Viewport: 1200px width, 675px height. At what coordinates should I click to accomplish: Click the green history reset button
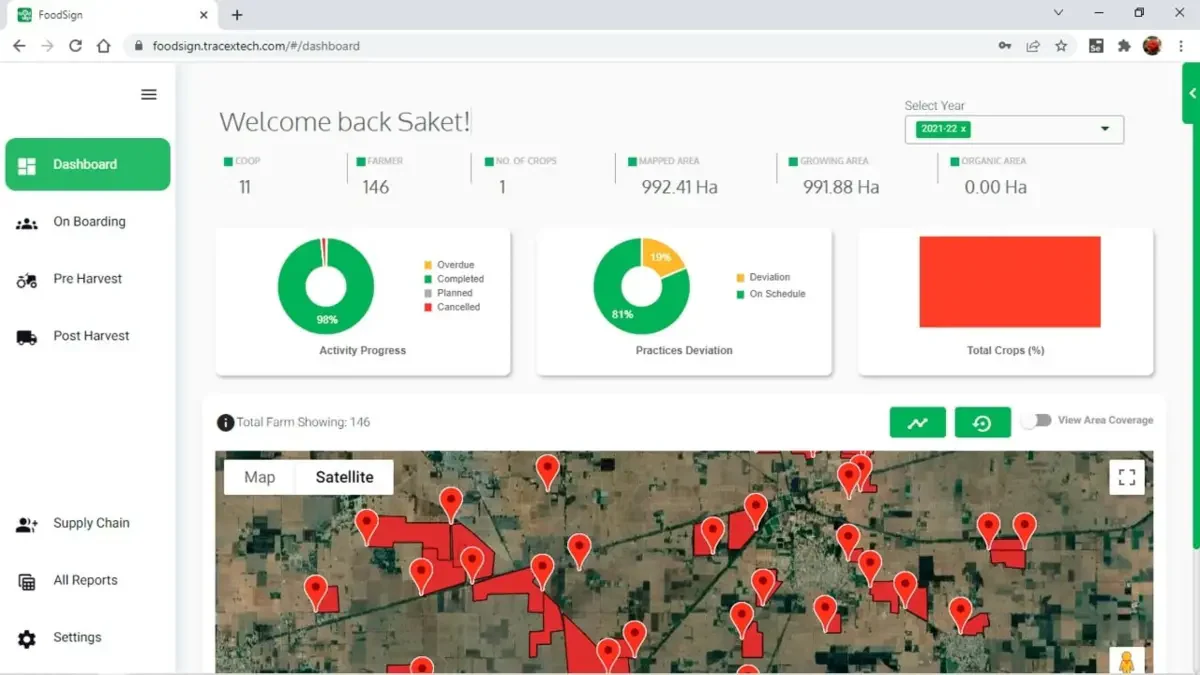(982, 422)
